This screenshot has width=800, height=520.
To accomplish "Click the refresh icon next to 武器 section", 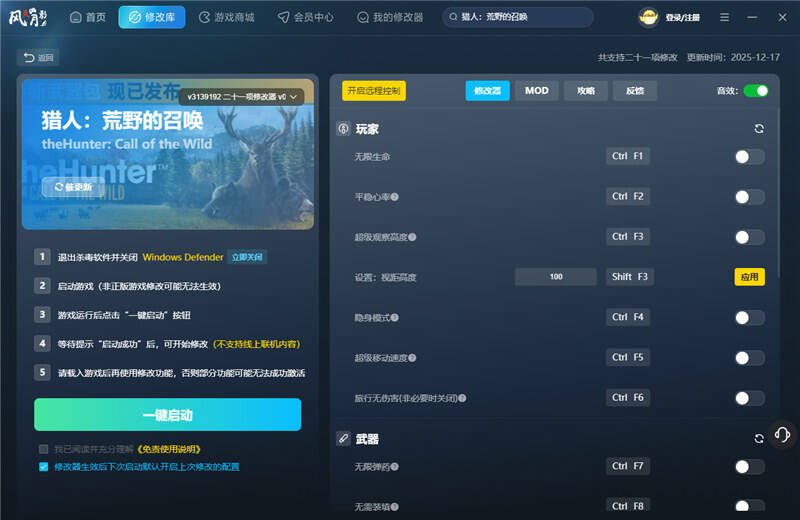I will (x=759, y=439).
